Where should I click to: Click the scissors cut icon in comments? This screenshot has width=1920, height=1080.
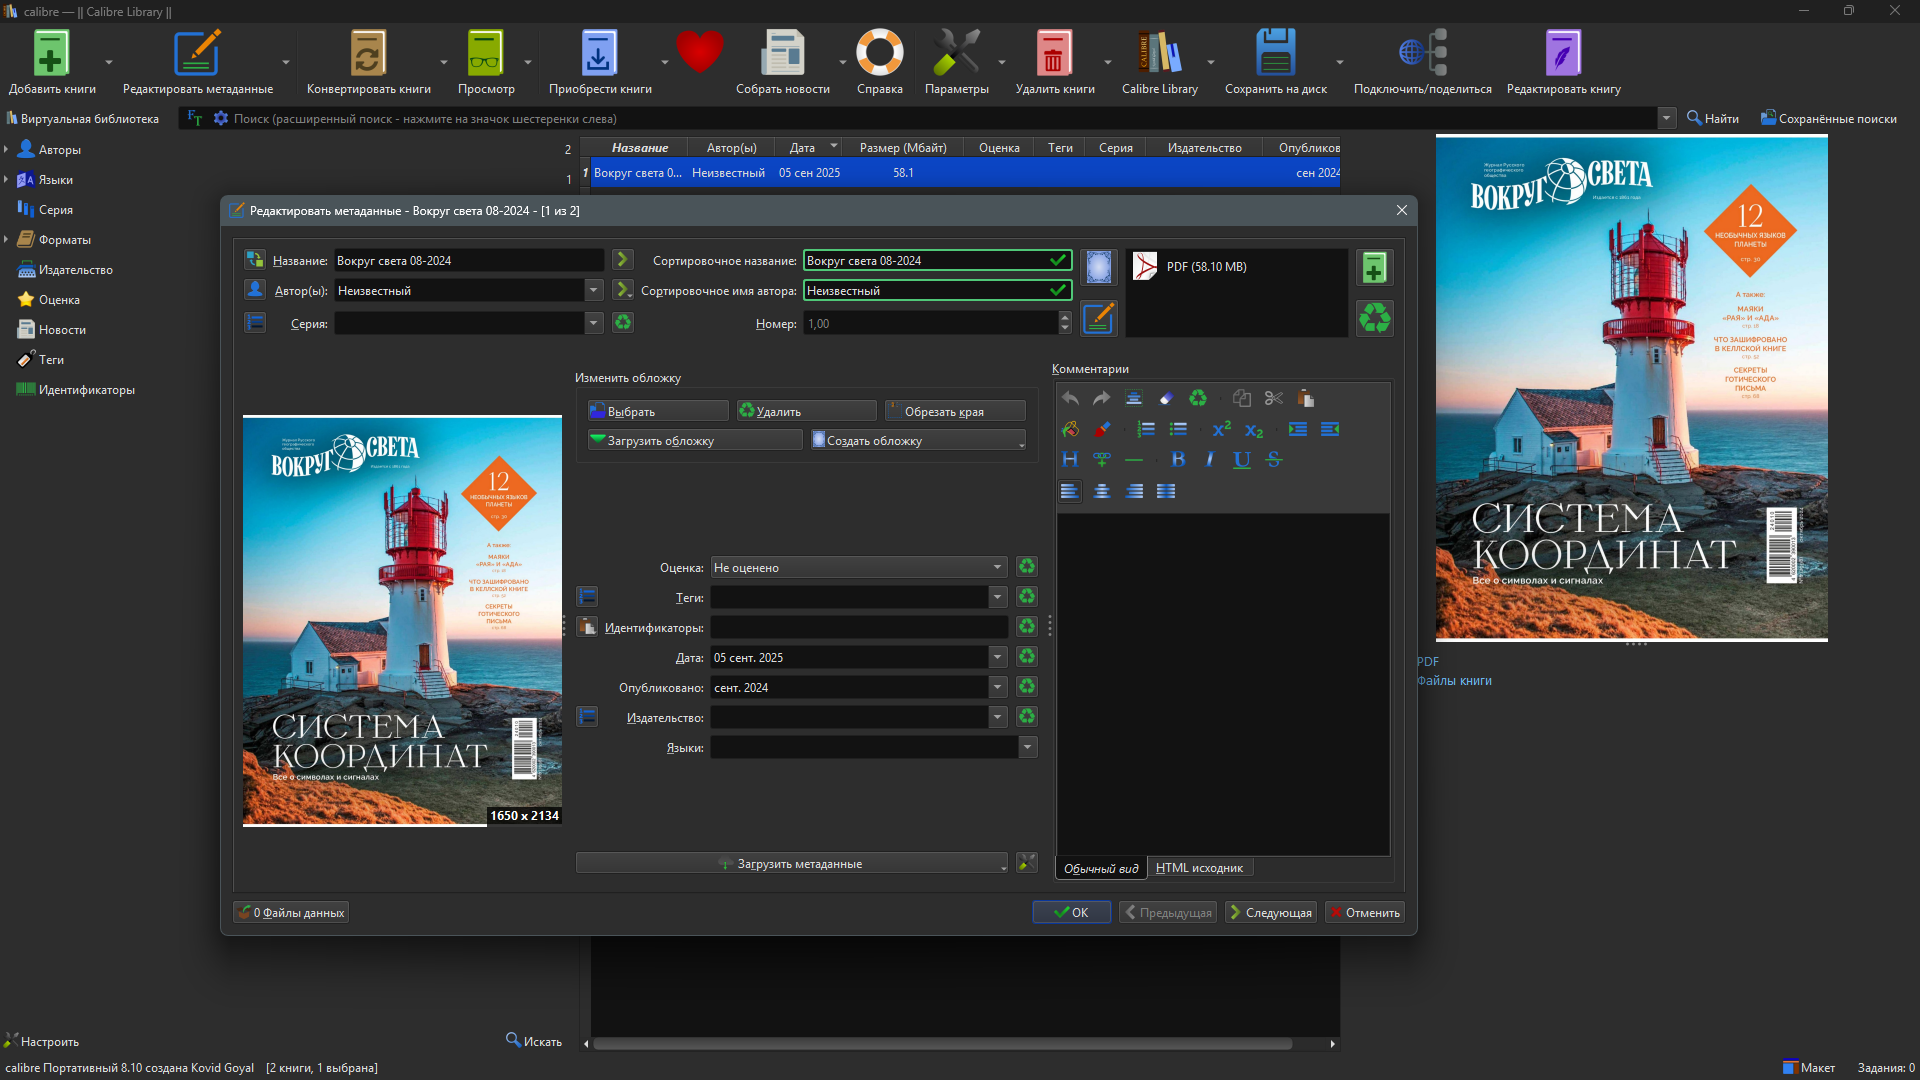tap(1274, 398)
